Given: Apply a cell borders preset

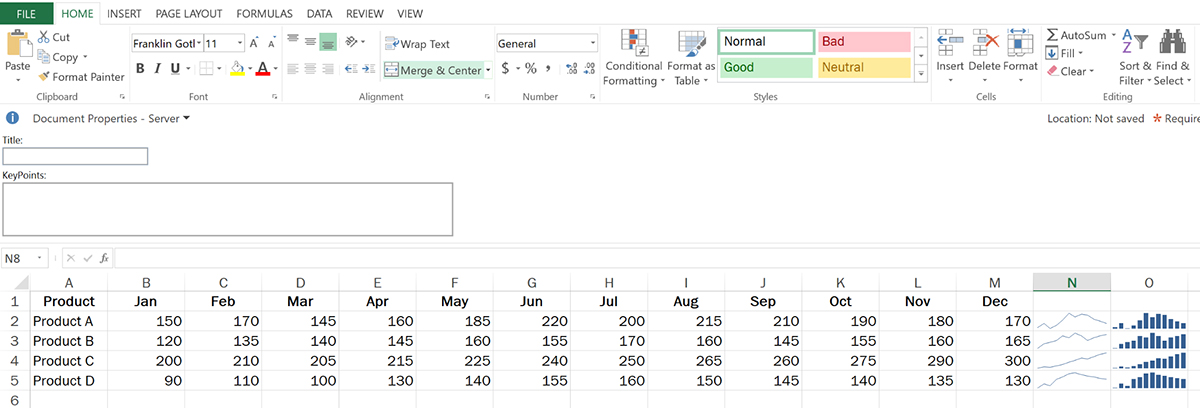Looking at the screenshot, I should (x=205, y=69).
